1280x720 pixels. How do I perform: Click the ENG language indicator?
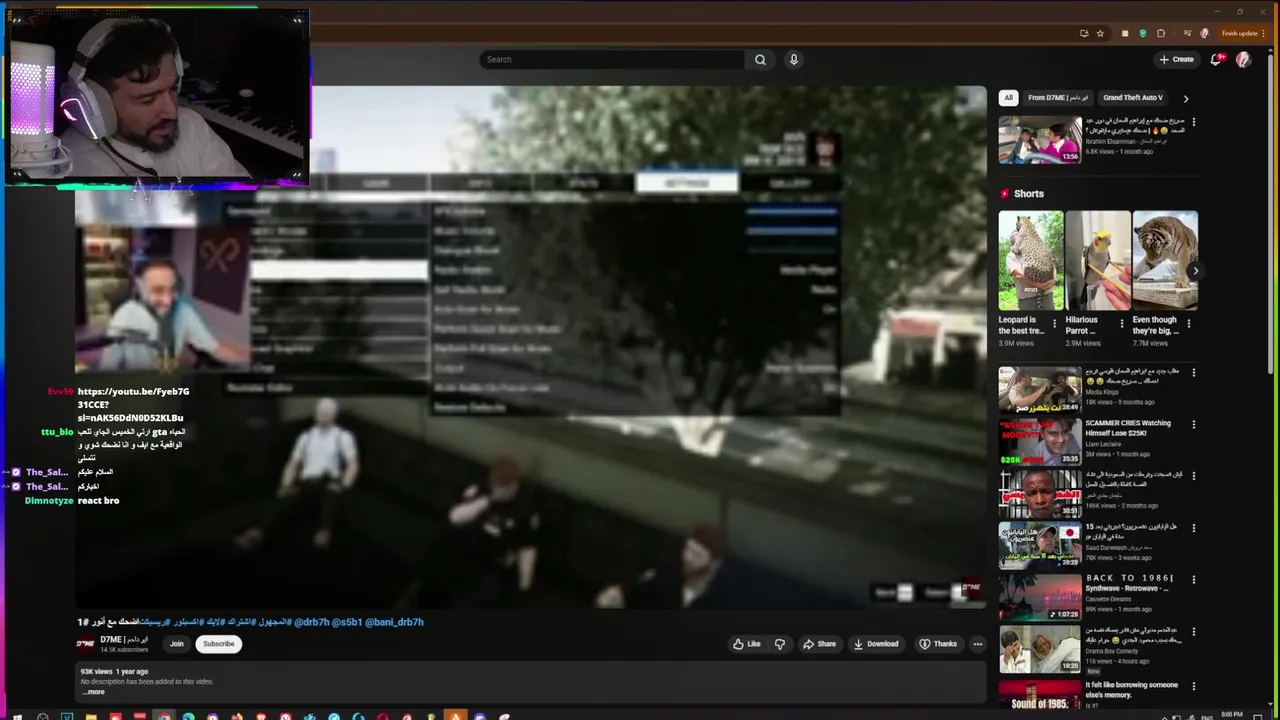pos(1206,716)
